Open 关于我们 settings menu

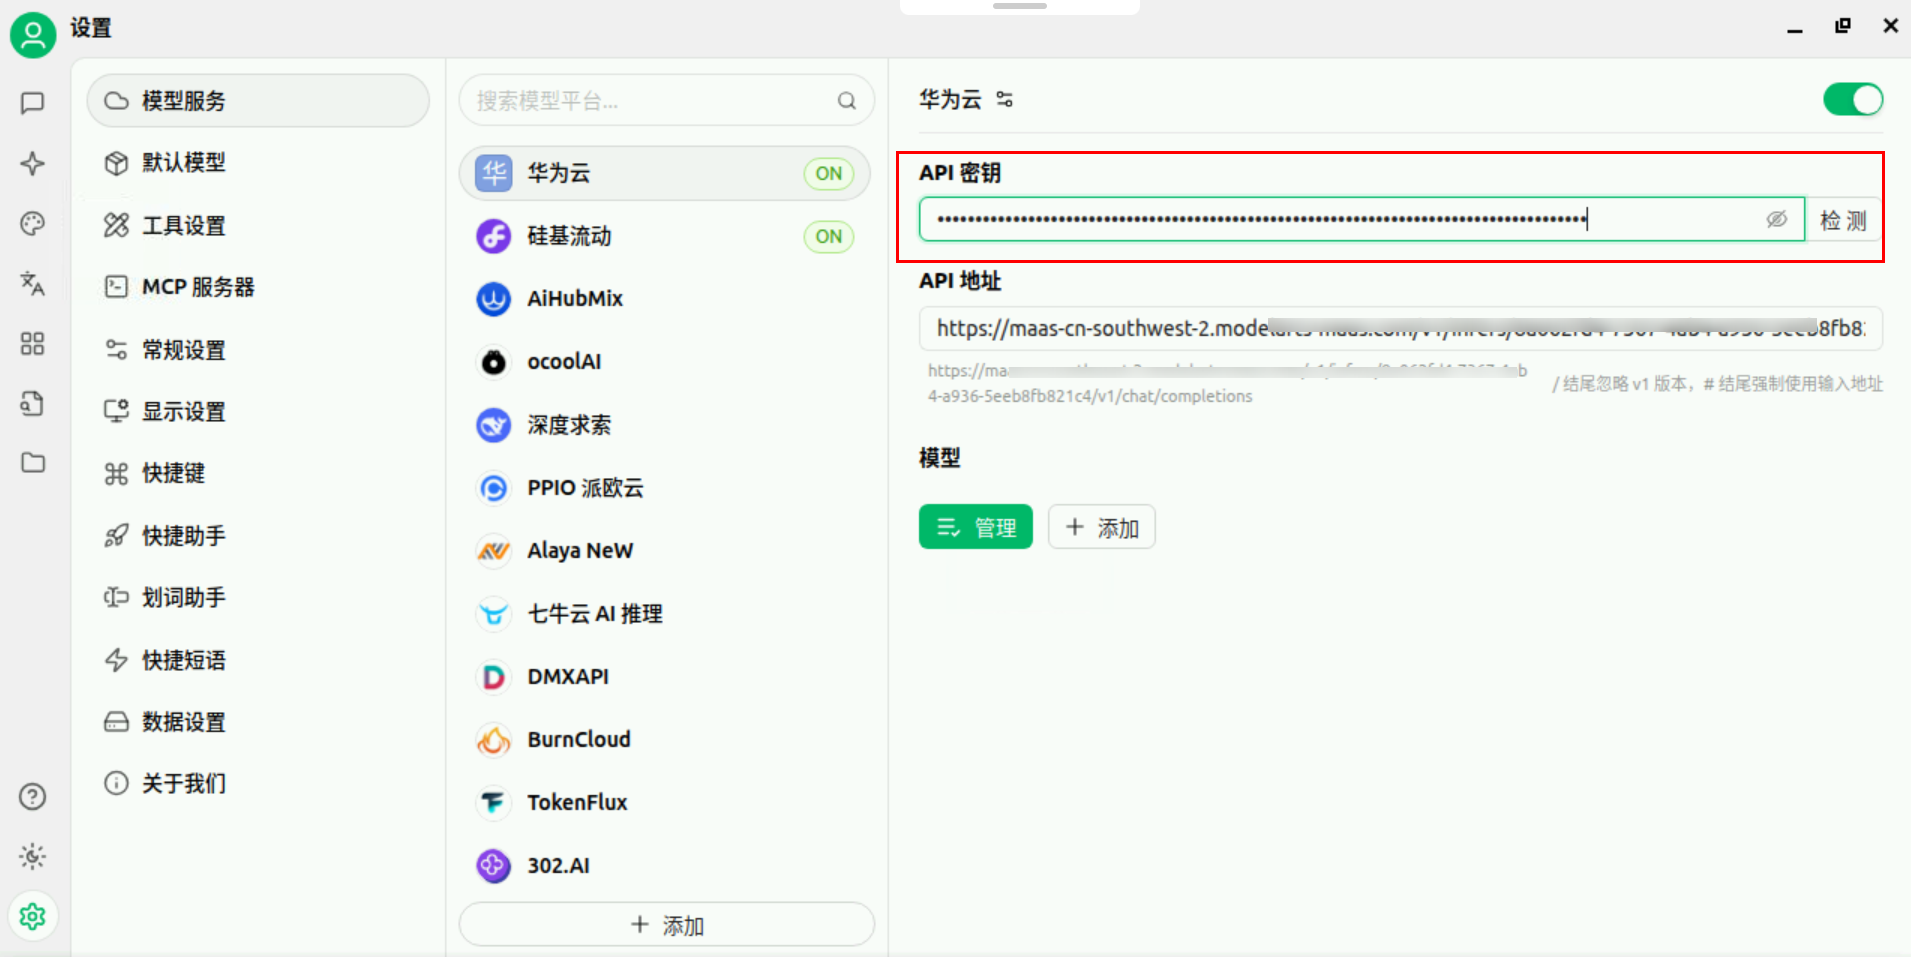[x=258, y=783]
